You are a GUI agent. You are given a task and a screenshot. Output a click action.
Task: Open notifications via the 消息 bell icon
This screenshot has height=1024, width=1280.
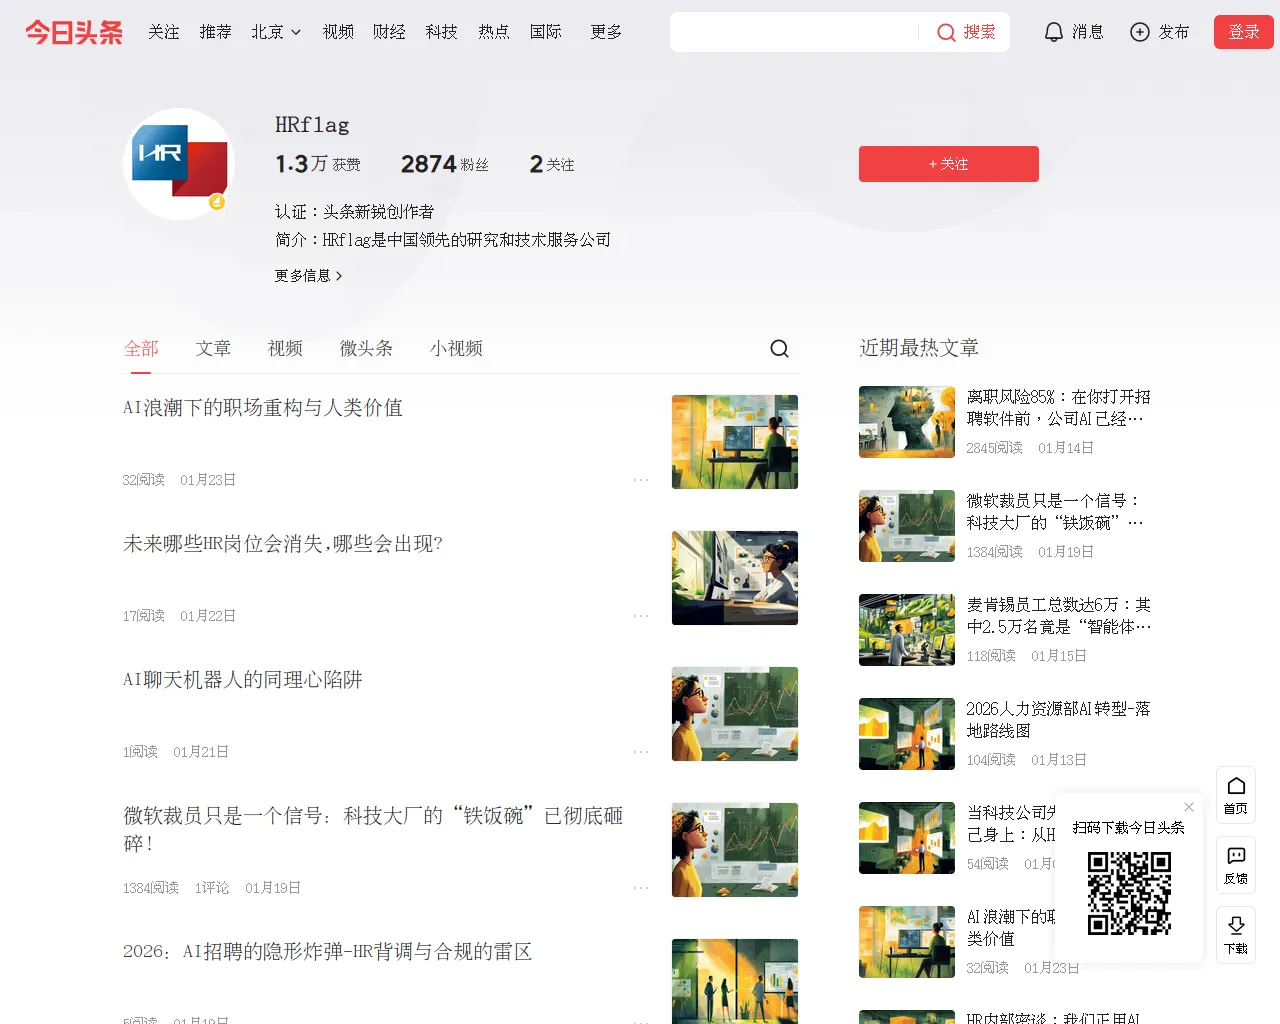[x=1053, y=32]
